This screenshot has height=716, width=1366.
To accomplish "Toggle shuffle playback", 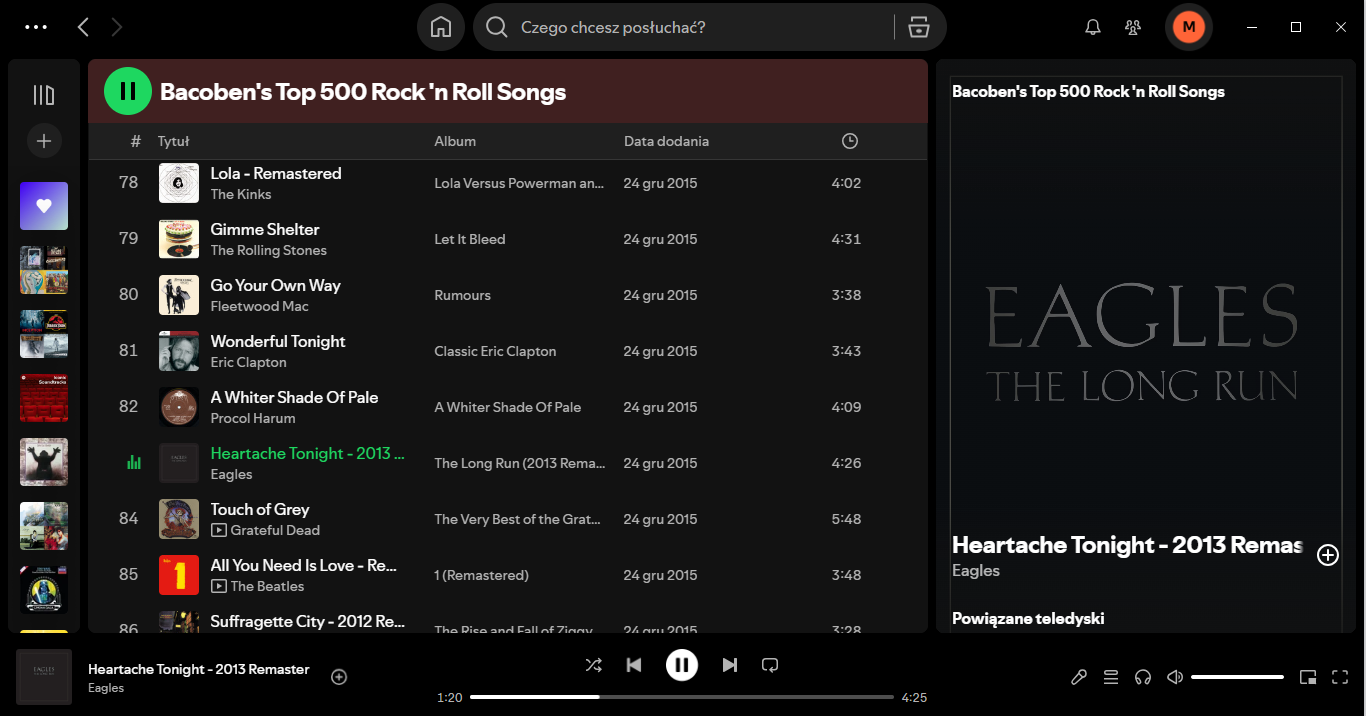I will point(593,665).
